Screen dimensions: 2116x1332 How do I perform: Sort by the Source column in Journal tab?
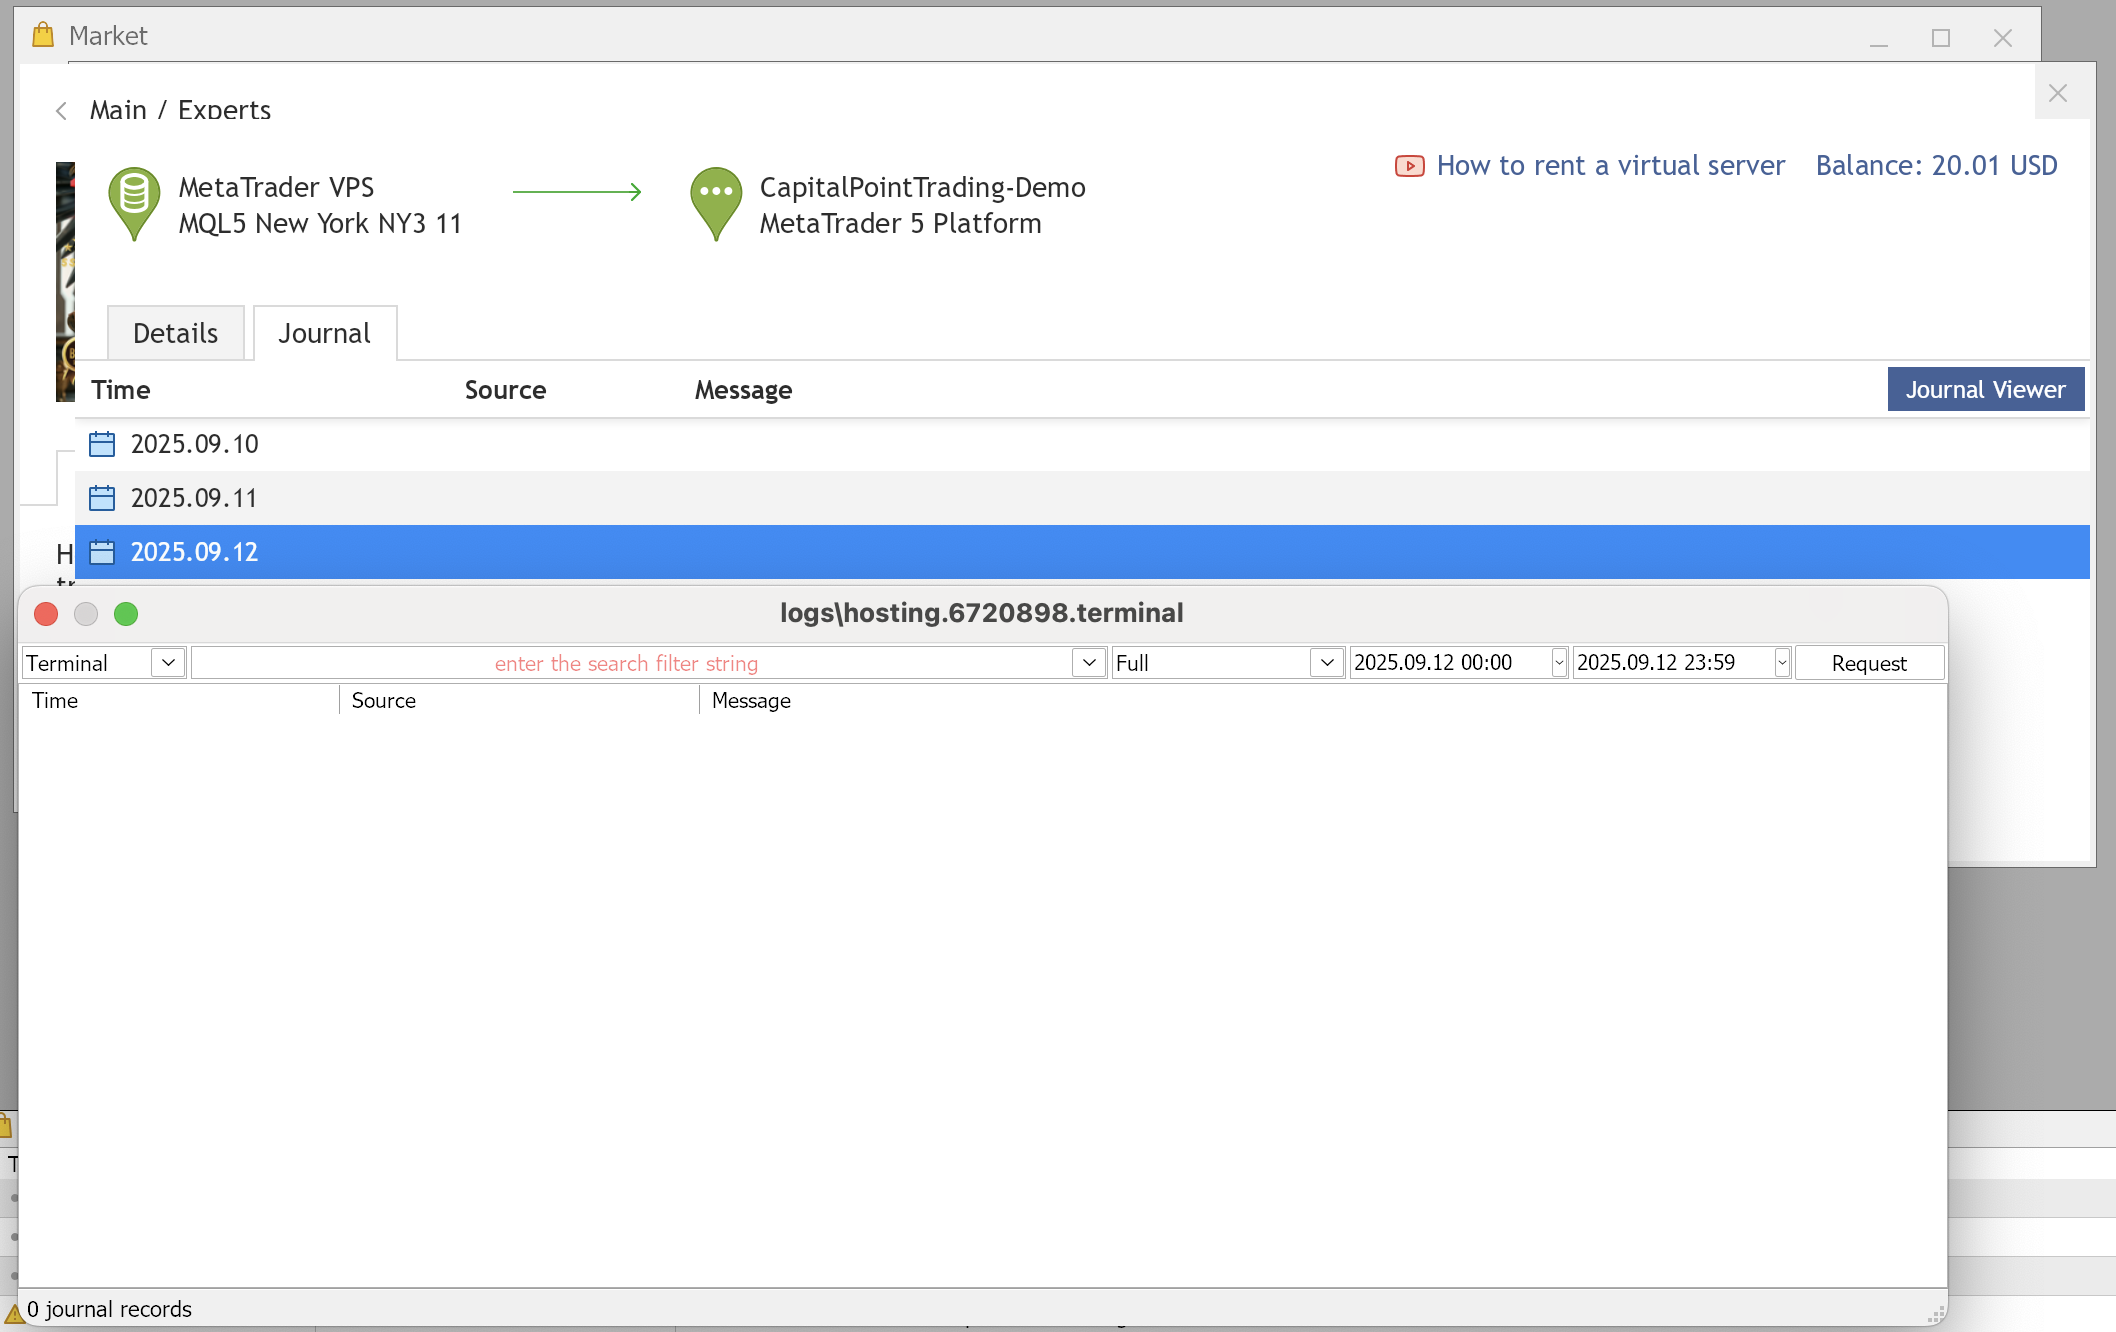click(505, 390)
